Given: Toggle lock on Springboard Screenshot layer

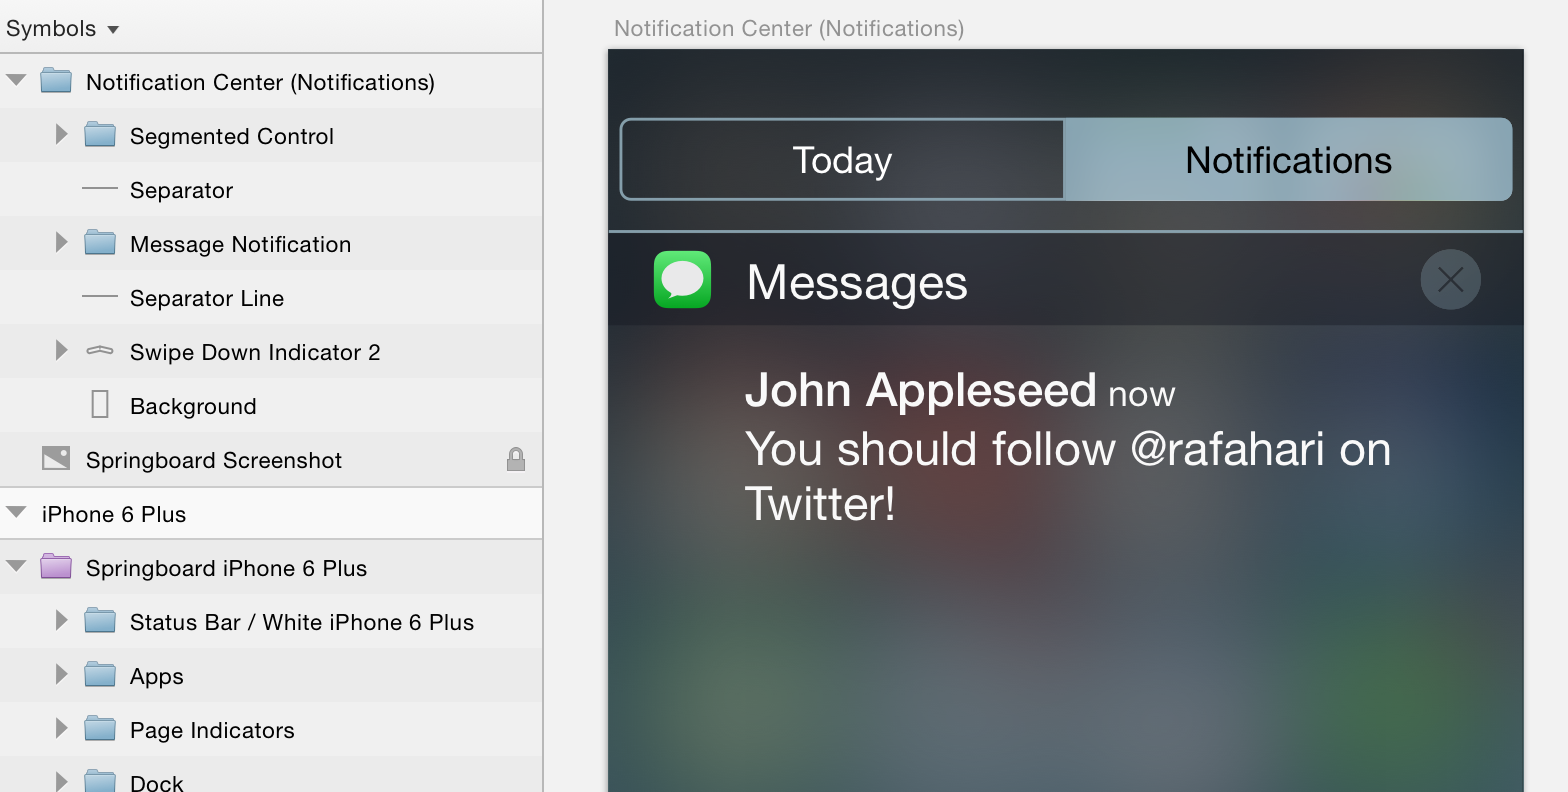Looking at the screenshot, I should pyautogui.click(x=516, y=459).
